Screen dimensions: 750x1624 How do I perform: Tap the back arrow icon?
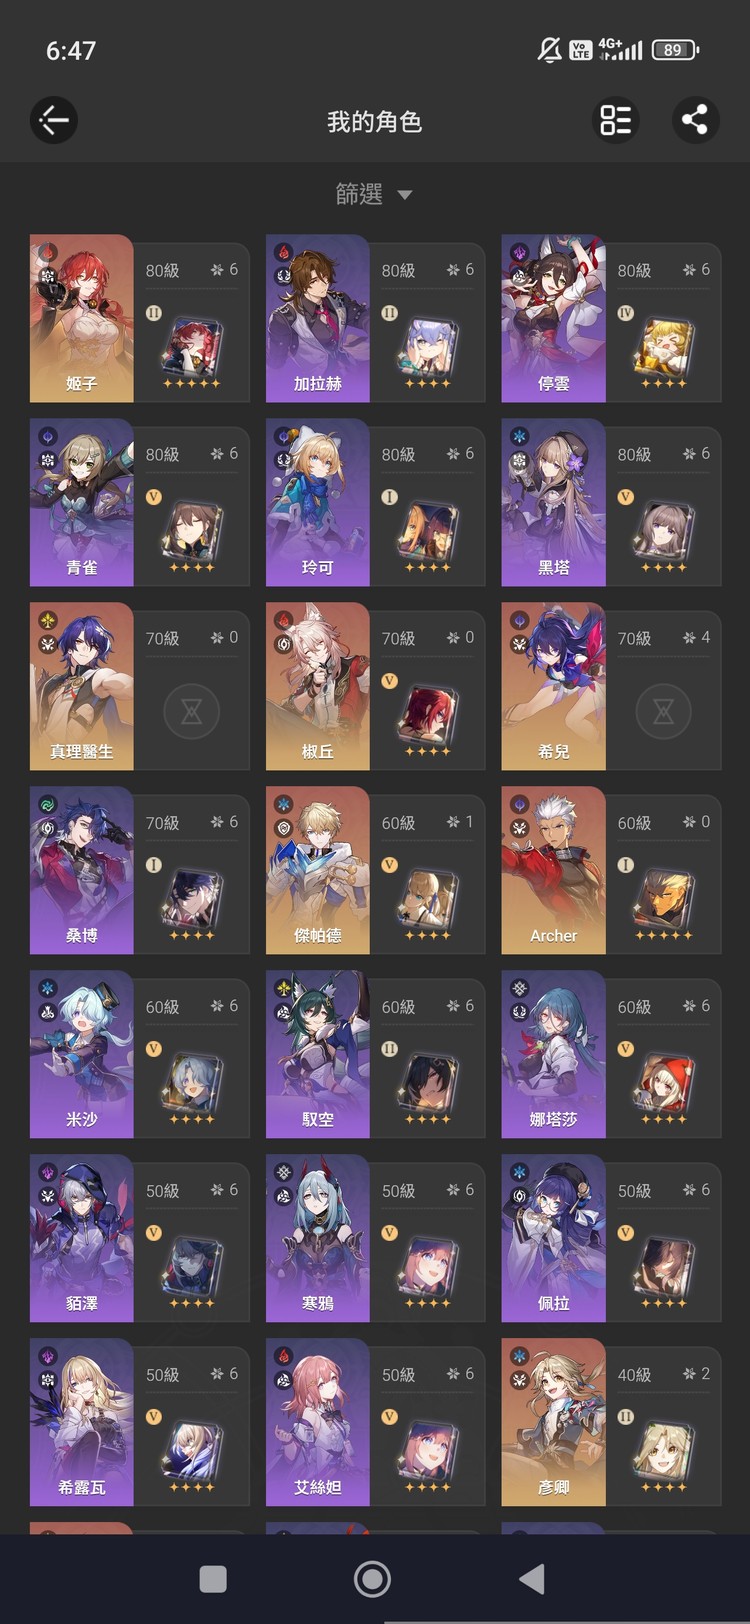pos(53,121)
